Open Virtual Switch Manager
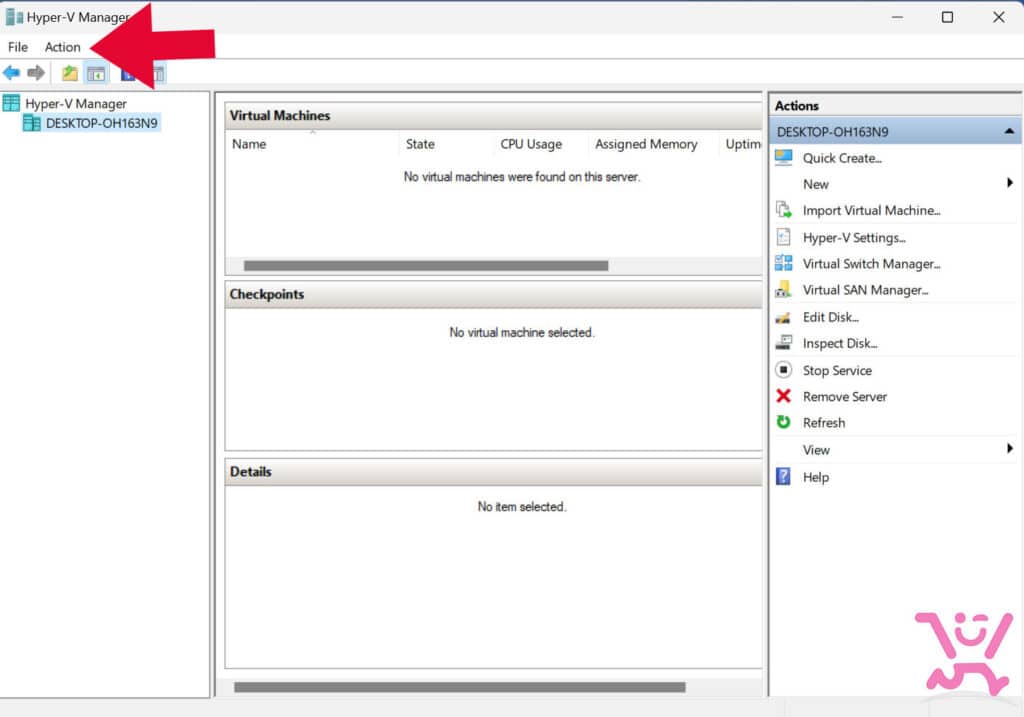1024x717 pixels. [871, 264]
